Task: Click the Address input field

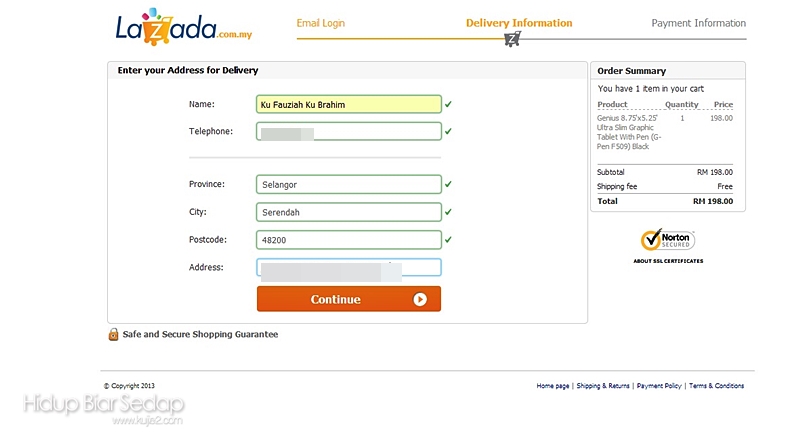Action: click(348, 267)
